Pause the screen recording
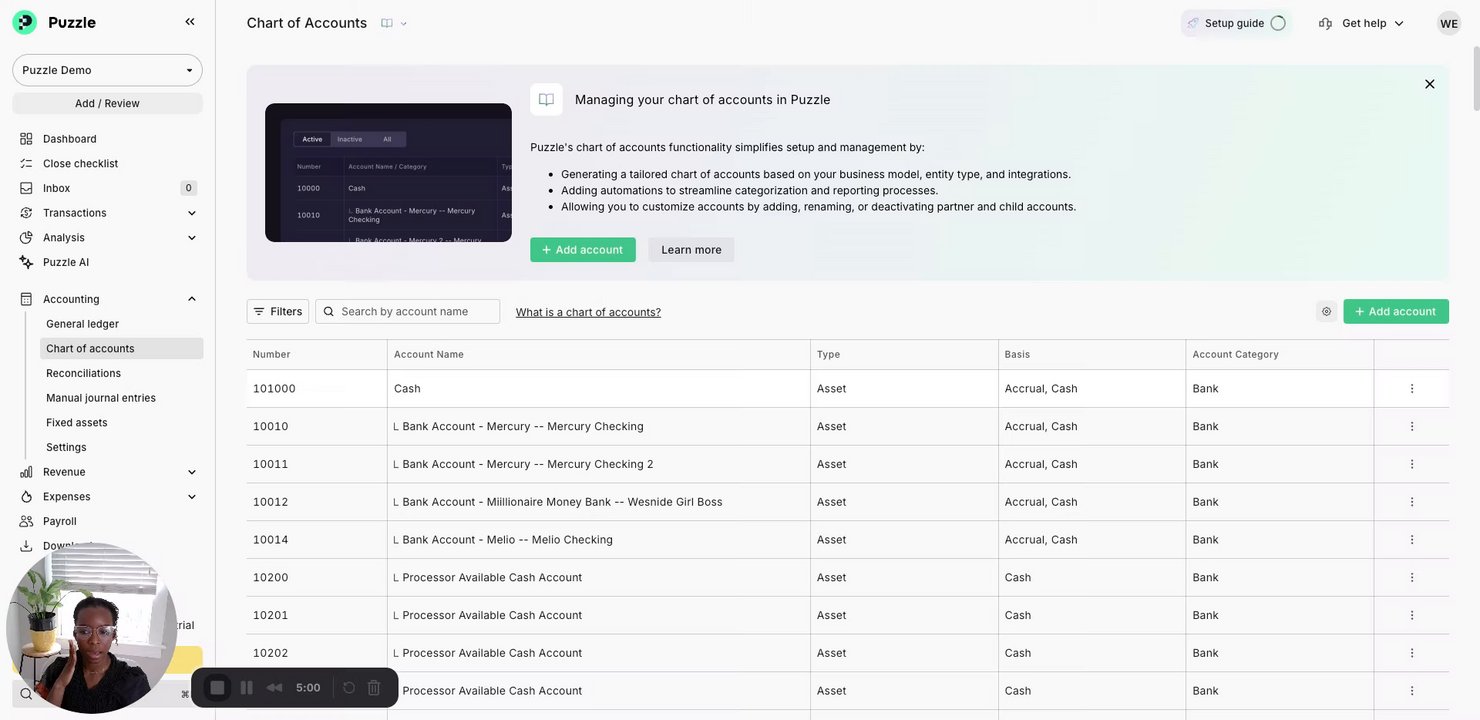The width and height of the screenshot is (1480, 720). point(246,688)
